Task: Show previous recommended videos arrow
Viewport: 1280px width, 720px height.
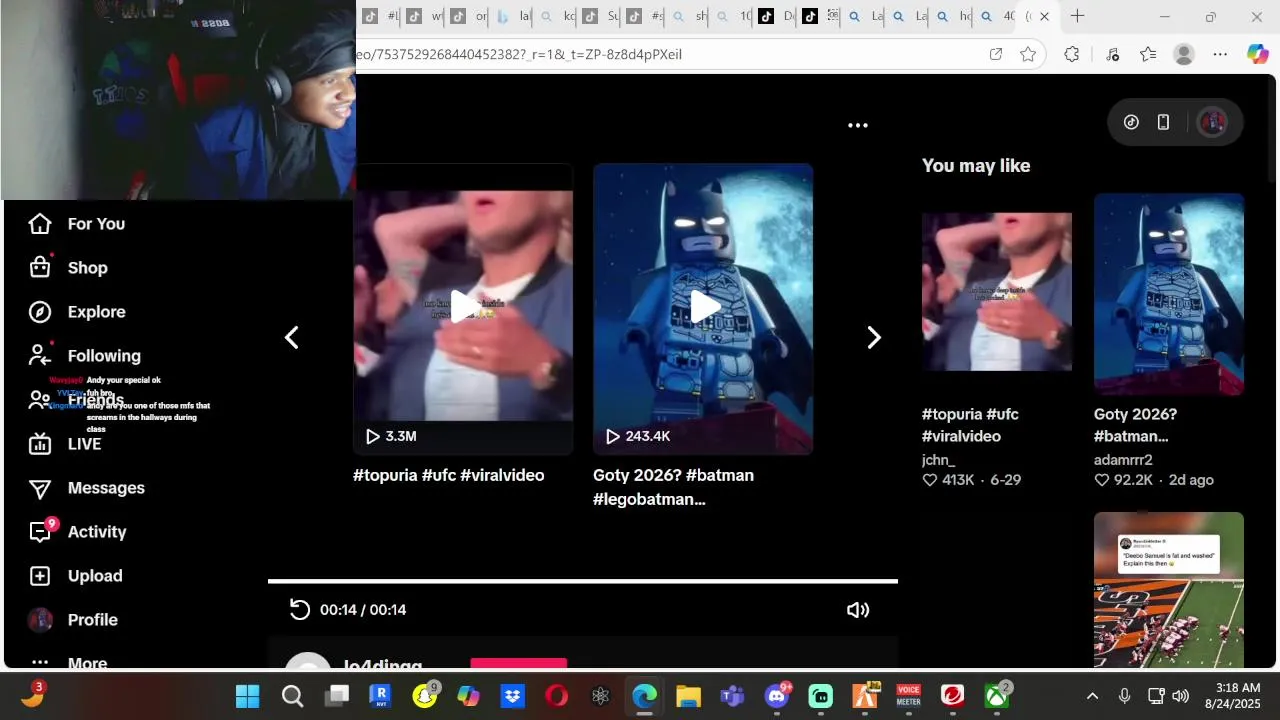Action: [292, 338]
